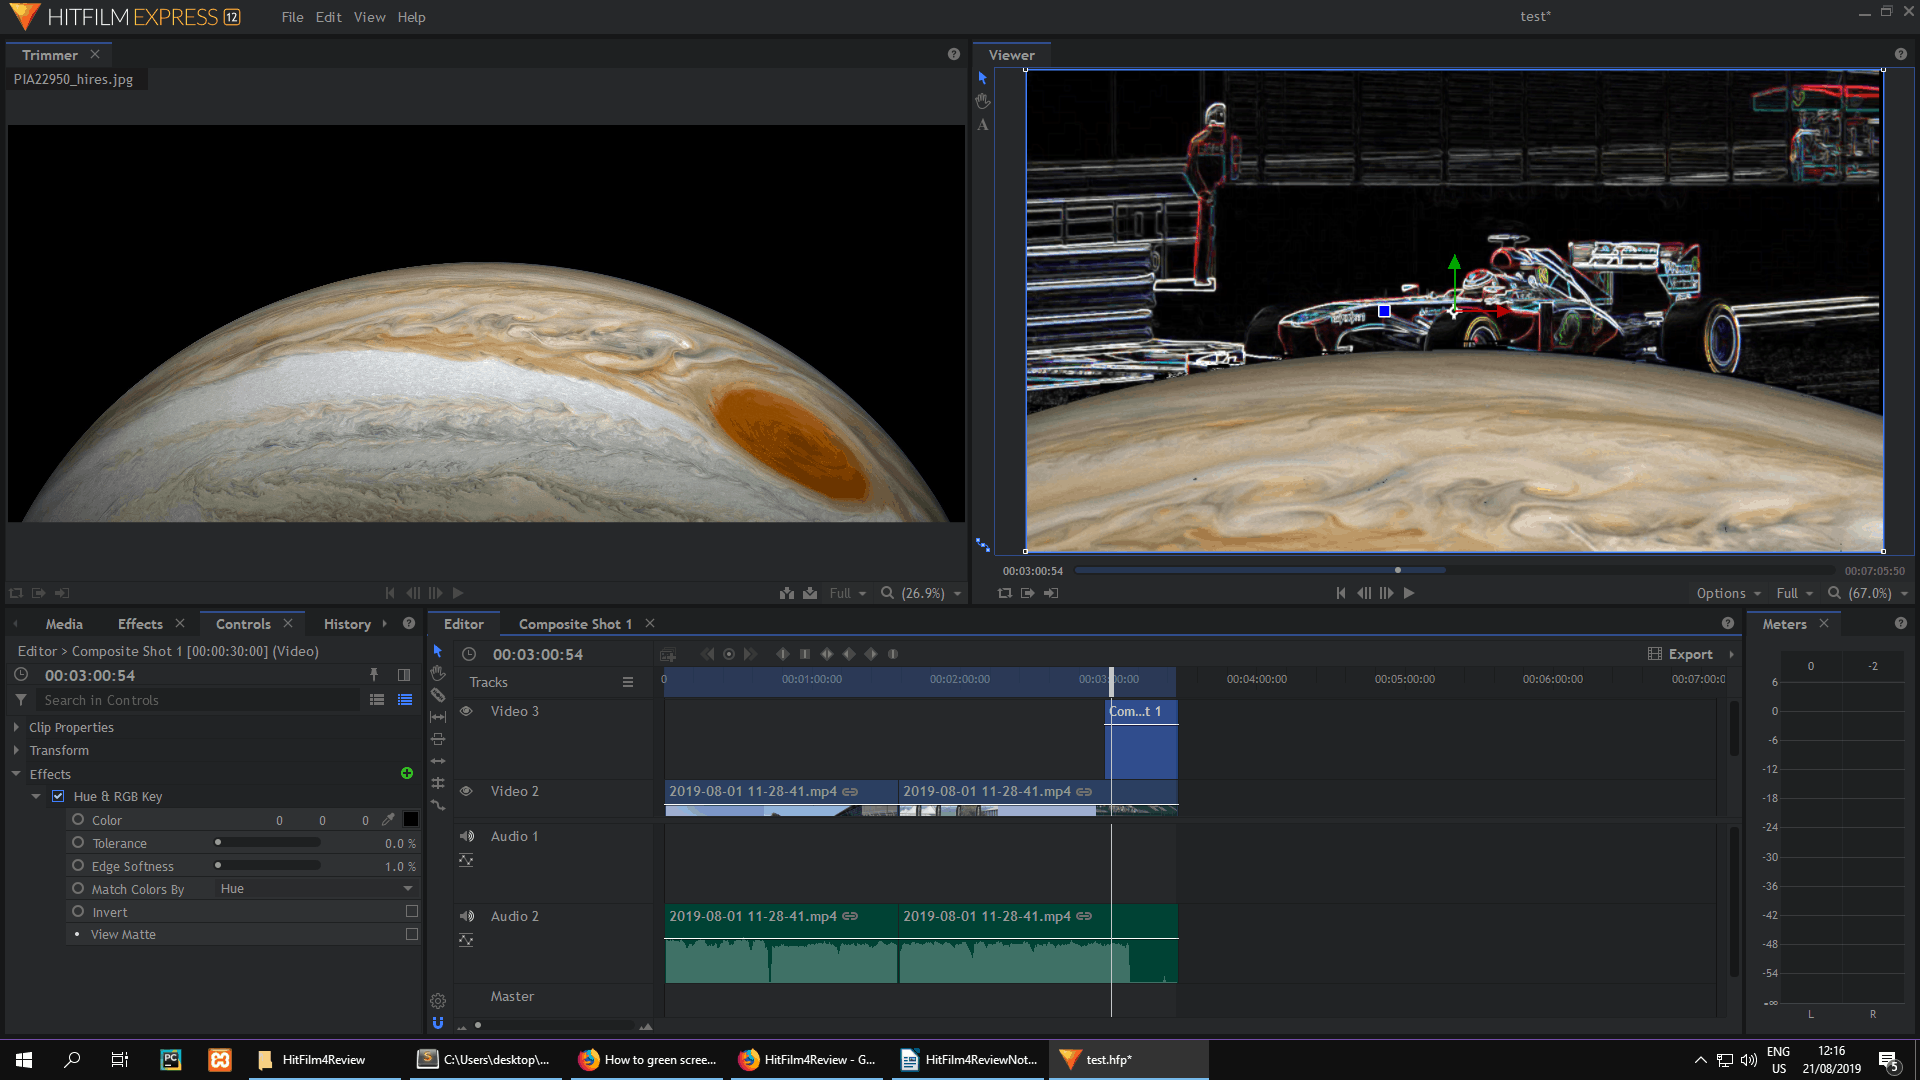1920x1080 pixels.
Task: Collapse the Hue & RGB Key effect
Action: pyautogui.click(x=36, y=796)
